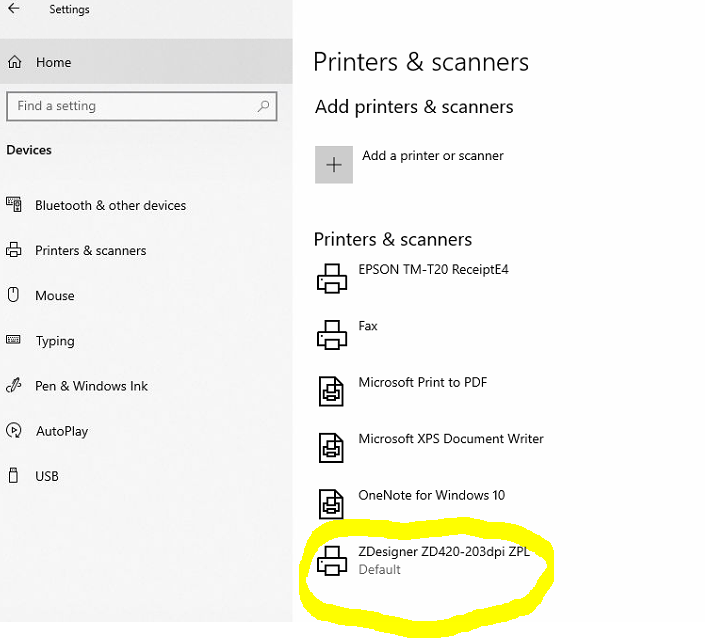Click the Fax printer icon
Image resolution: width=705 pixels, height=638 pixels.
[x=332, y=335]
